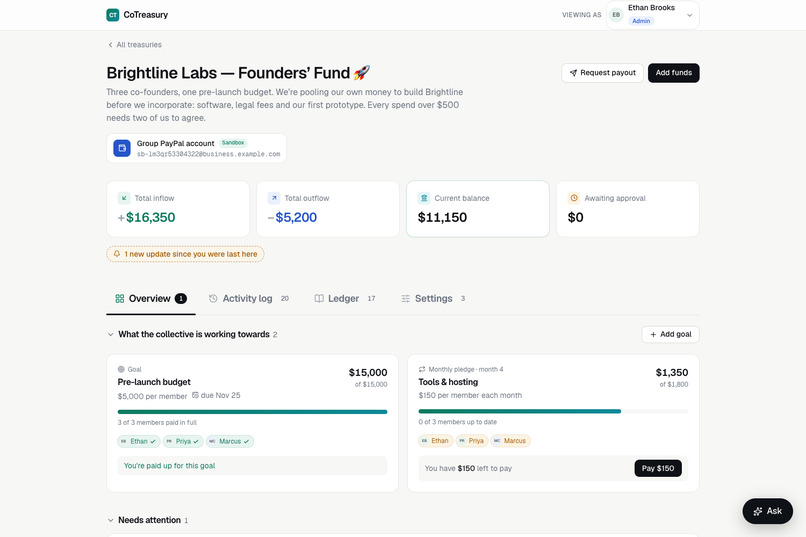Click the Ledger book icon
806x537 pixels.
(319, 299)
